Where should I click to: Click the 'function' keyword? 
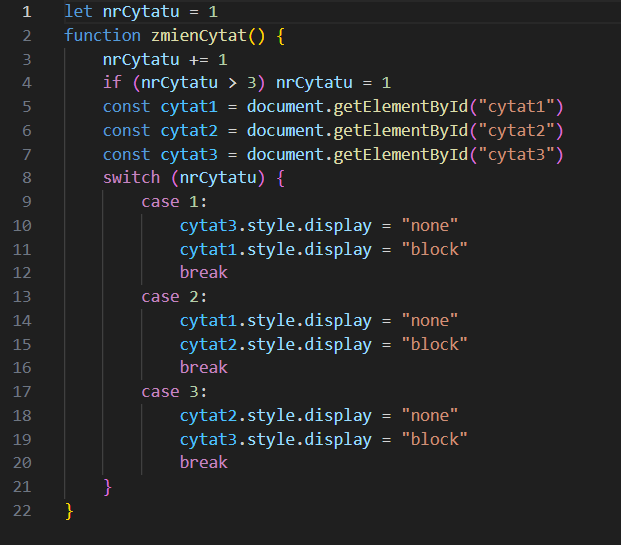[102, 36]
